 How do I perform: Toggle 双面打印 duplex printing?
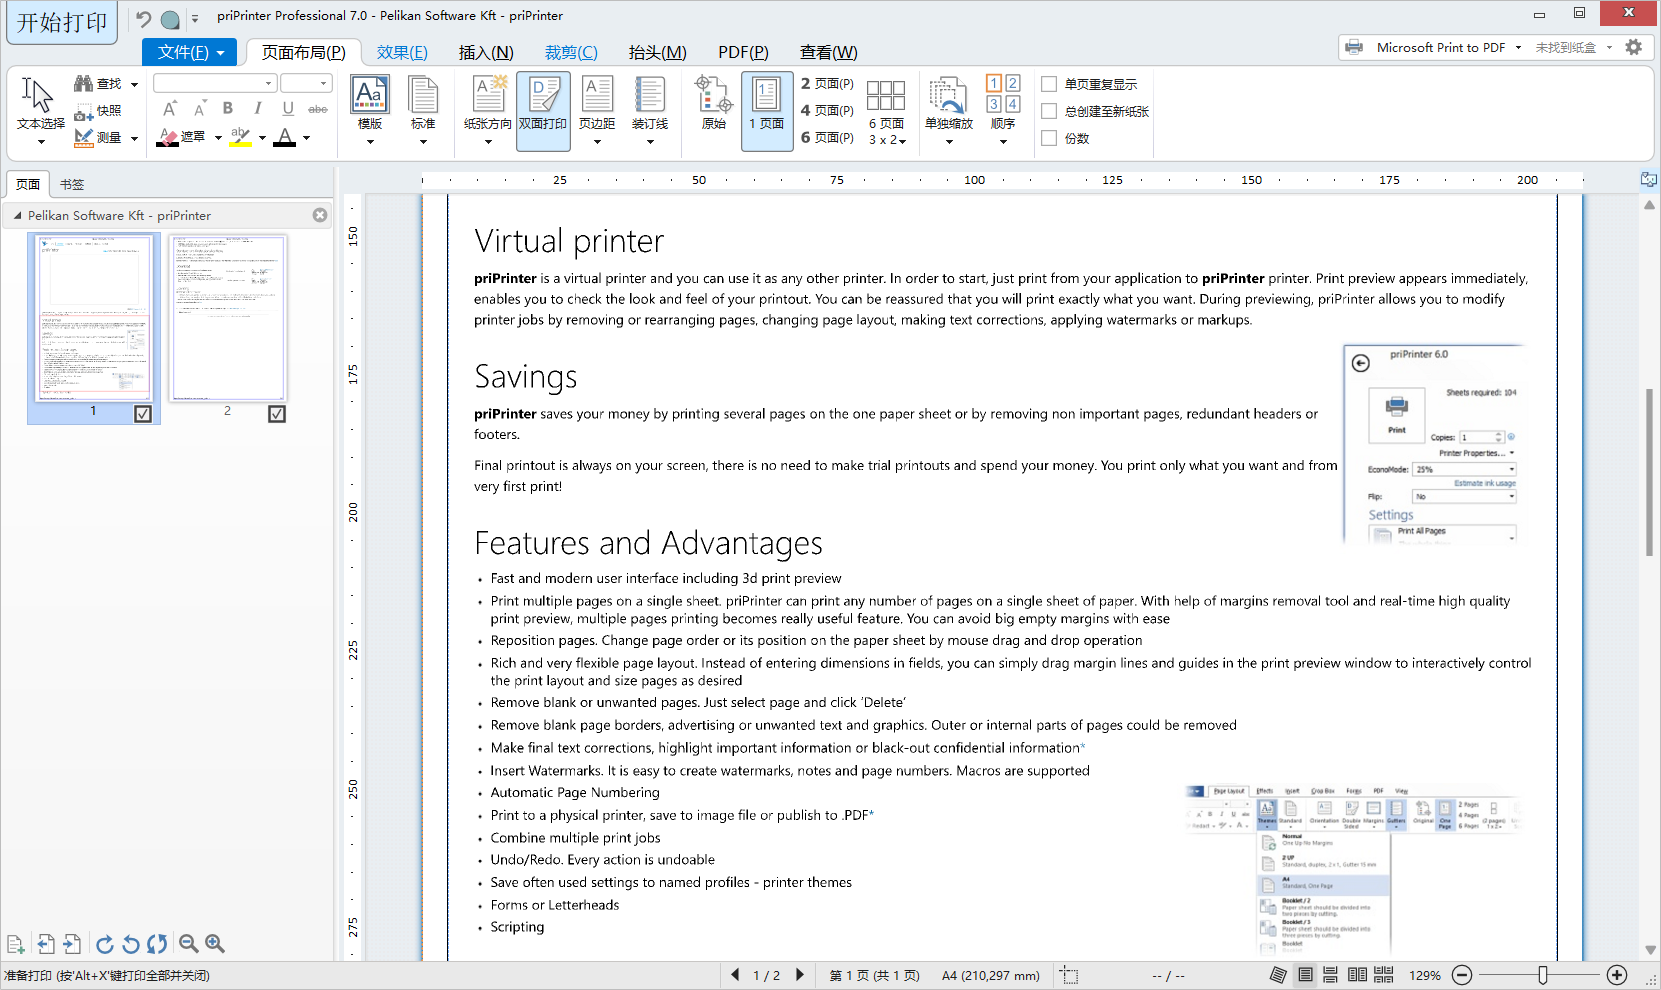(x=543, y=110)
